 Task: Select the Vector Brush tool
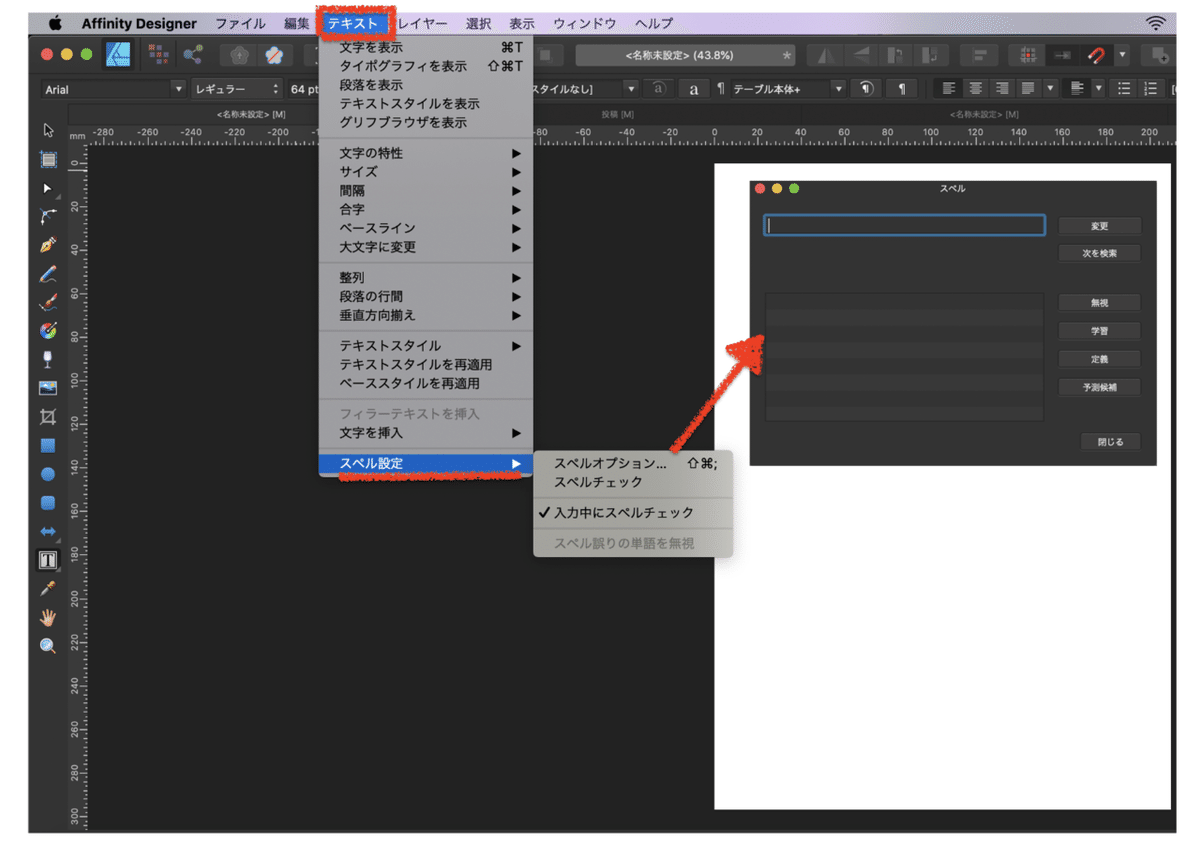click(48, 302)
